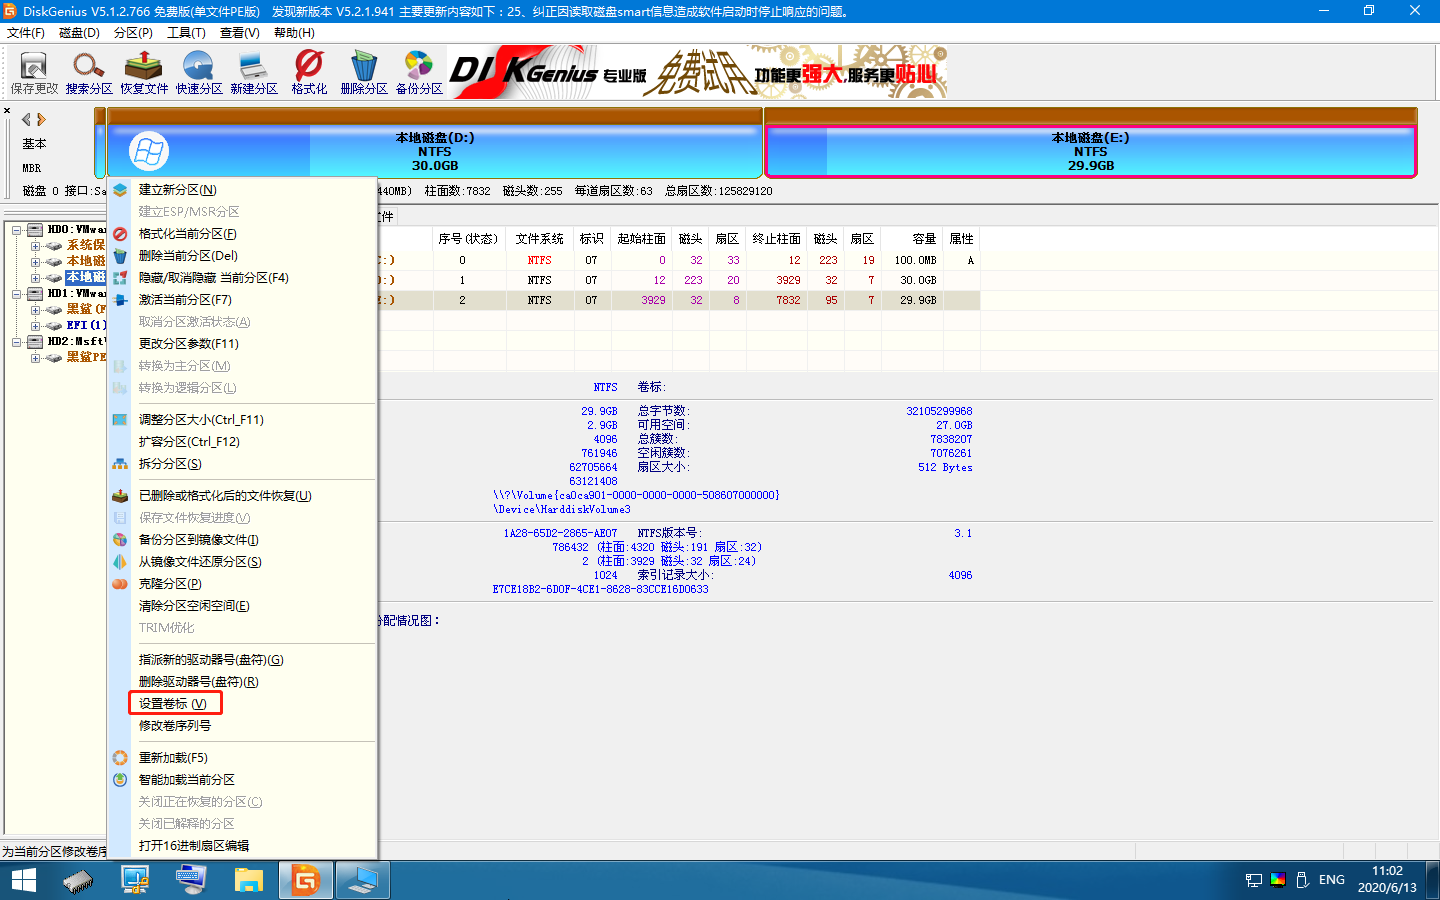Screen dimensions: 1440x900
Task: Click the 备份分区 backup partition toolbar icon
Action: point(419,72)
